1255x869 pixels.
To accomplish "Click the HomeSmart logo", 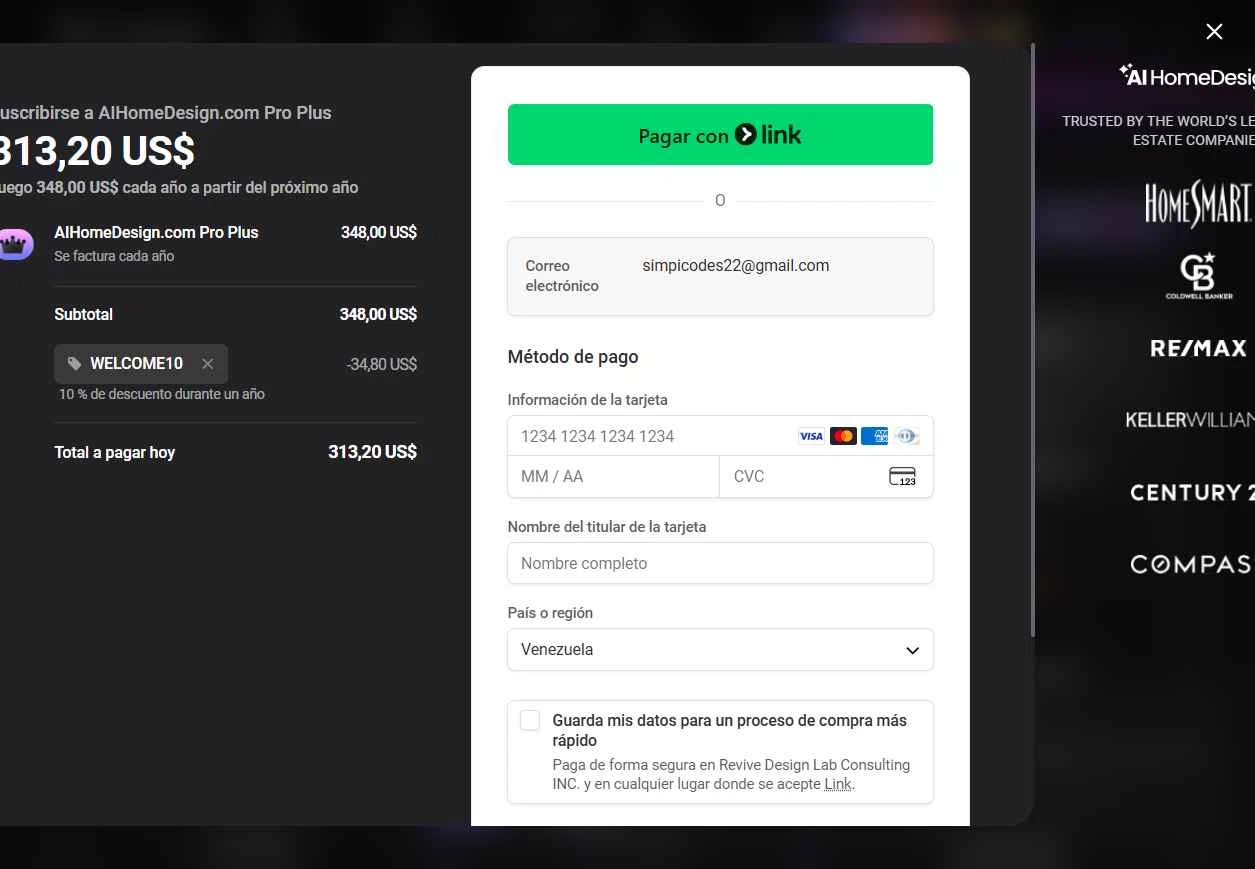I will (x=1199, y=204).
